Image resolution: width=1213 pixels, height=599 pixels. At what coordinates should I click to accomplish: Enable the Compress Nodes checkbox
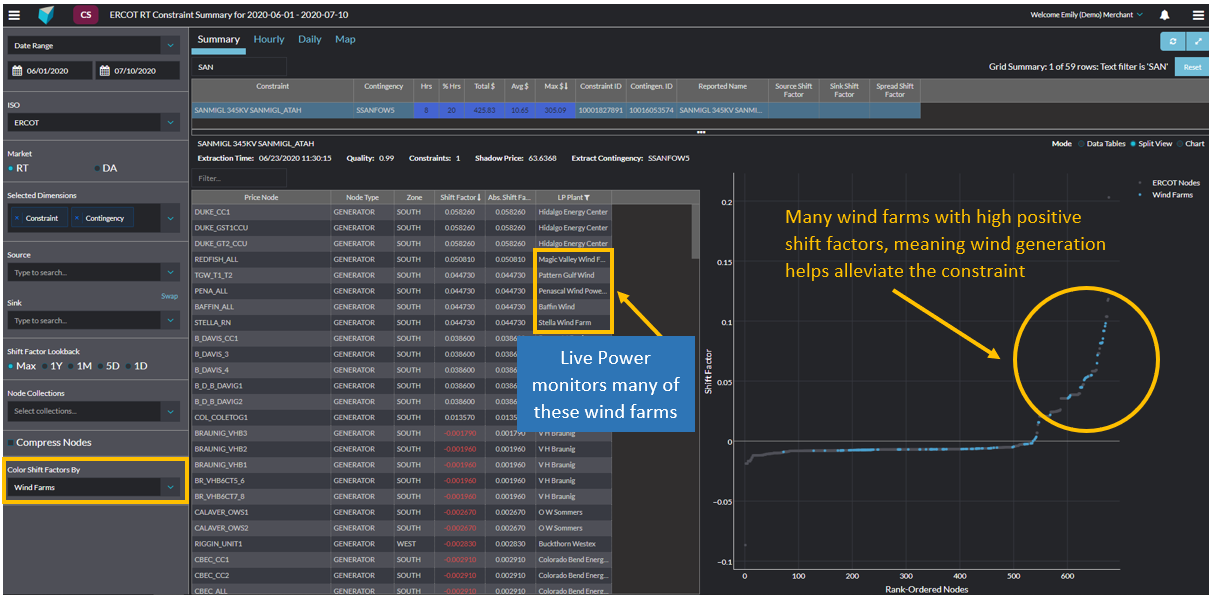[13, 441]
